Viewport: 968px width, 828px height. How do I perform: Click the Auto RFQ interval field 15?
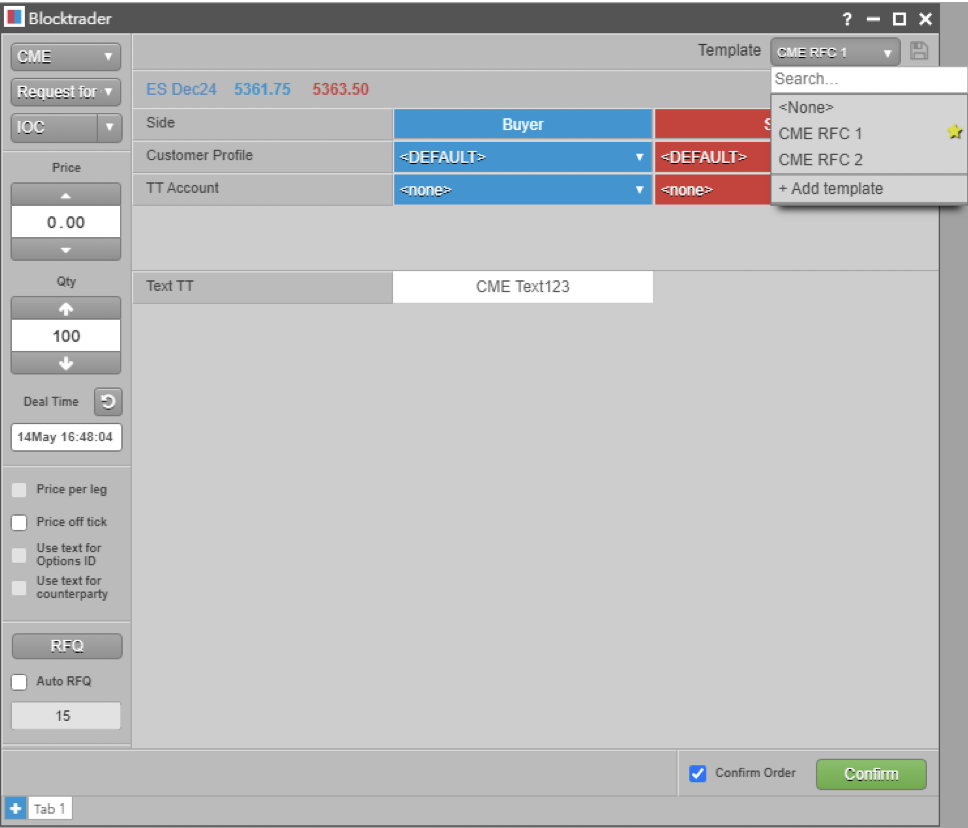click(x=65, y=716)
